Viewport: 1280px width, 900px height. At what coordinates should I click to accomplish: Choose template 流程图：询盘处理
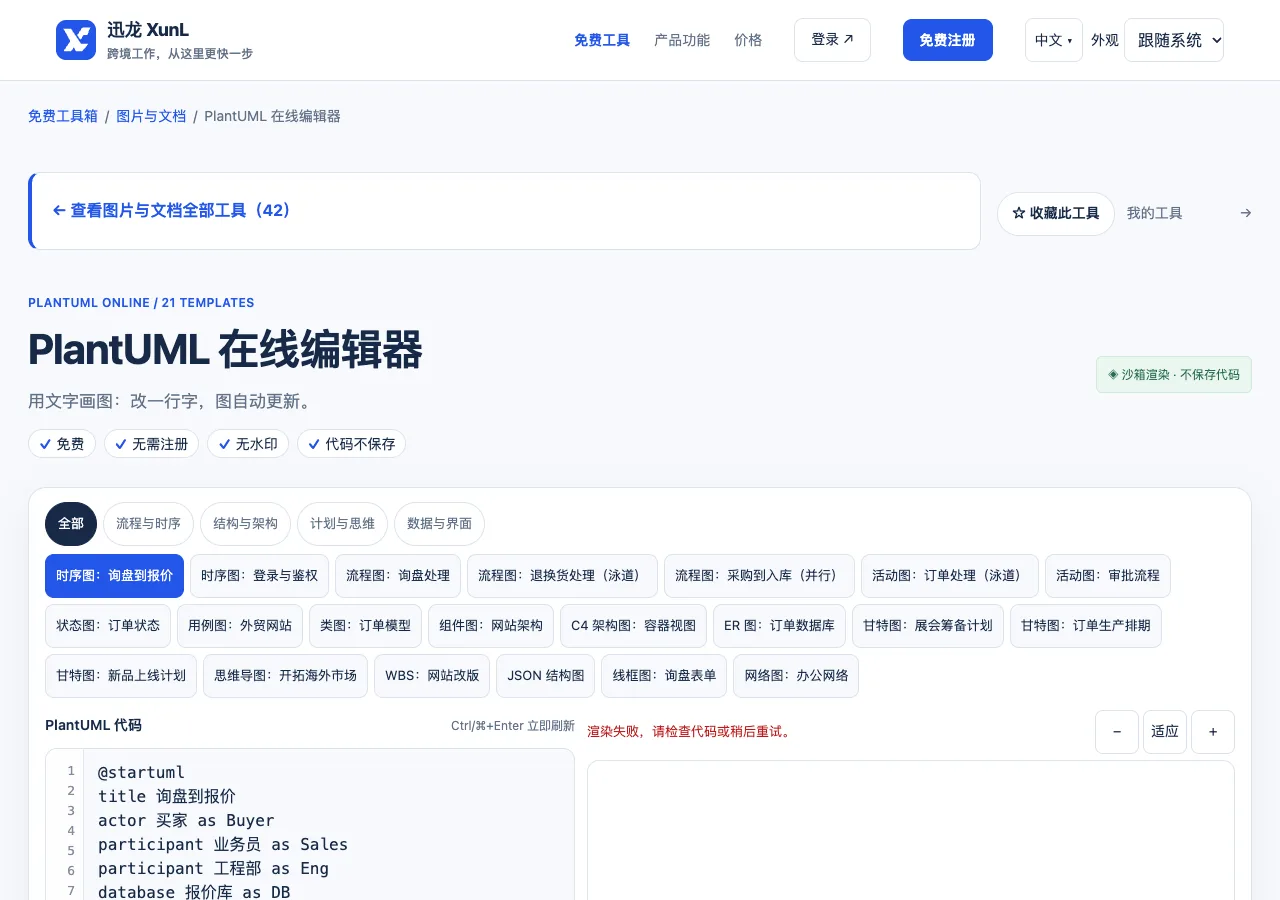click(398, 576)
